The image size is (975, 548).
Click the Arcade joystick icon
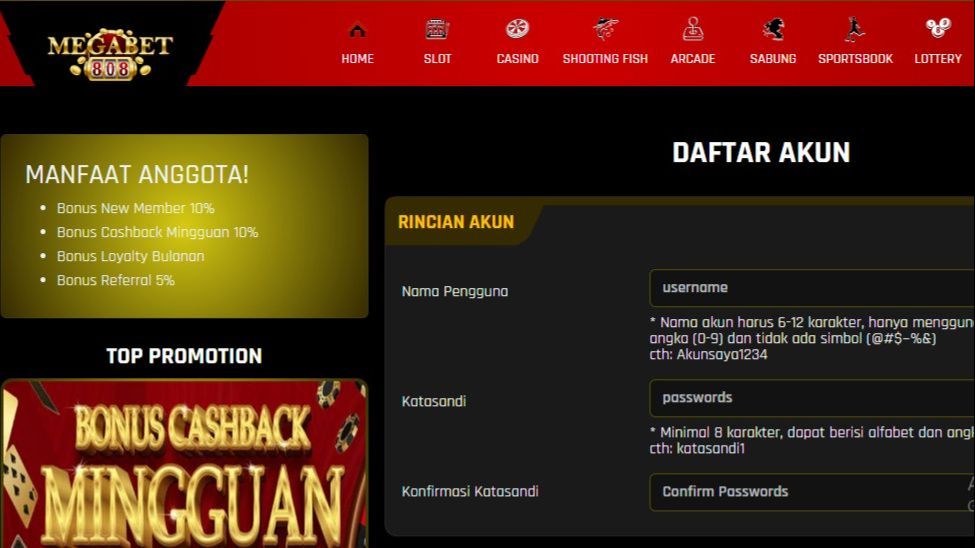[693, 29]
